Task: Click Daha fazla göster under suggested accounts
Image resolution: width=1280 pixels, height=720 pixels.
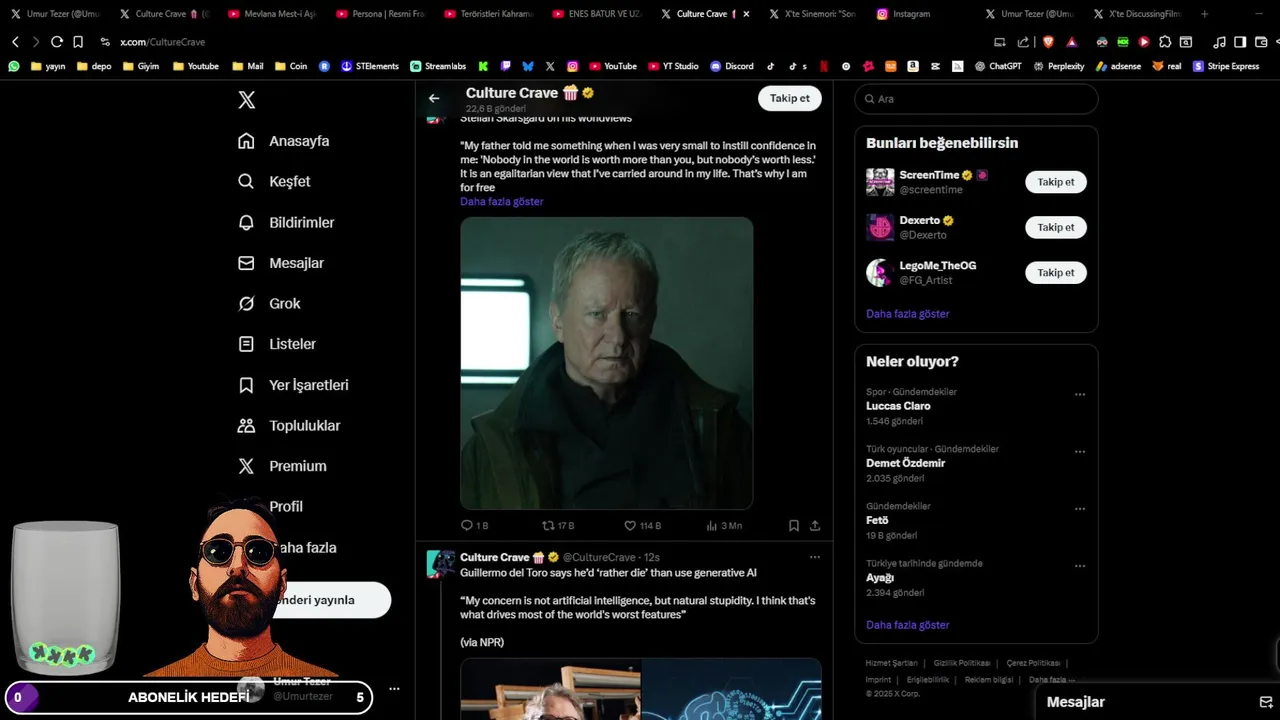Action: (x=908, y=314)
